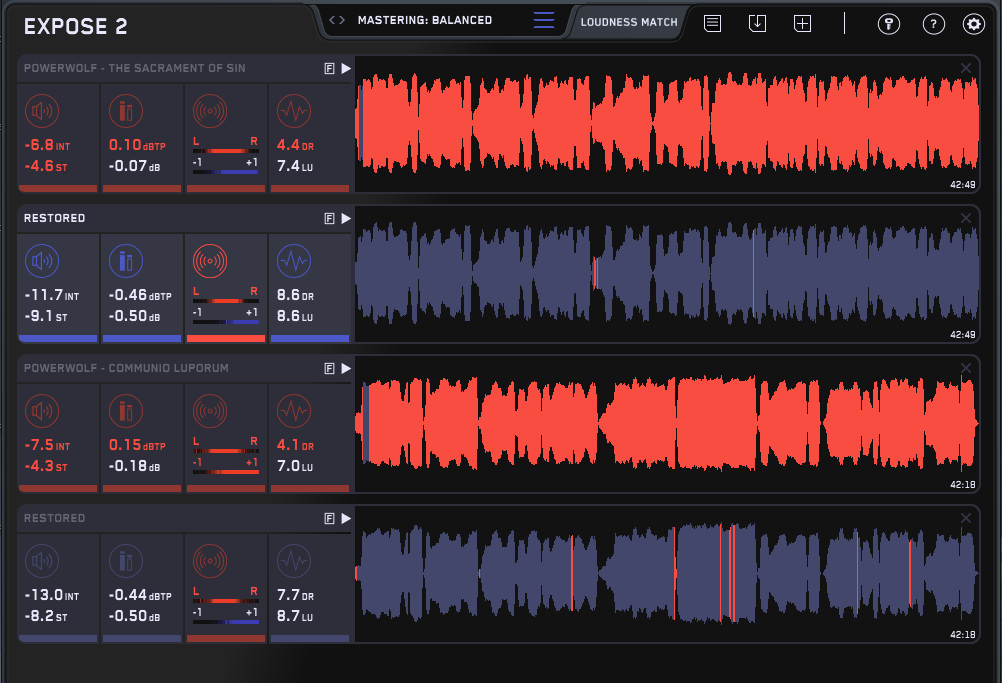Viewport: 1002px width, 683px height.
Task: Open the help question mark icon
Action: tap(934, 24)
